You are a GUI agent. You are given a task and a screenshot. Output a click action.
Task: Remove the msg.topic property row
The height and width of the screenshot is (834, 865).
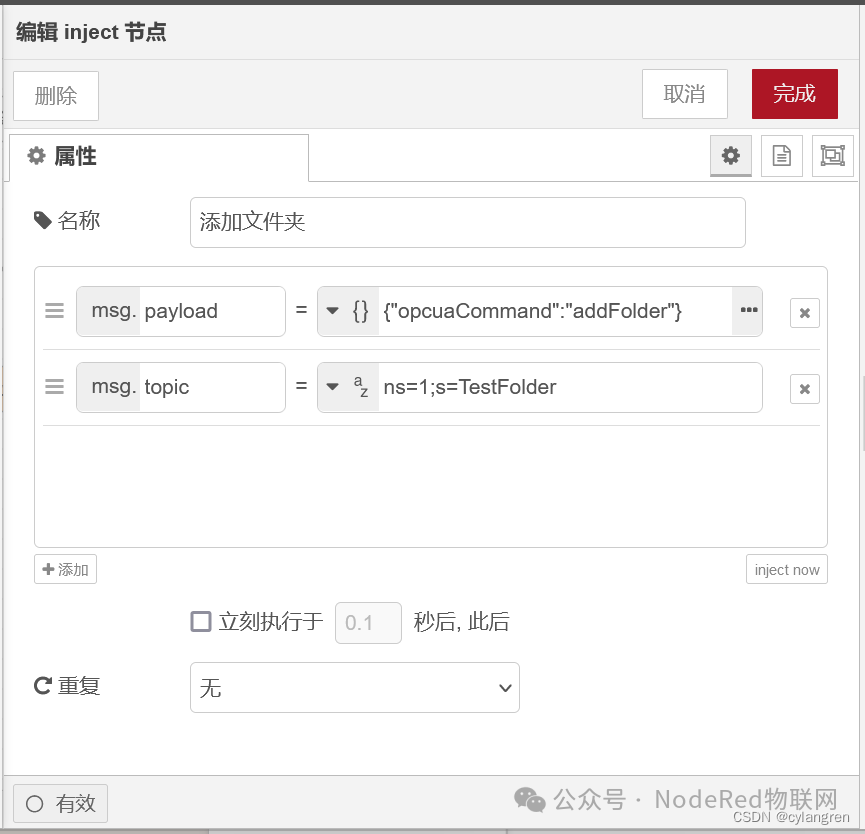coord(804,389)
